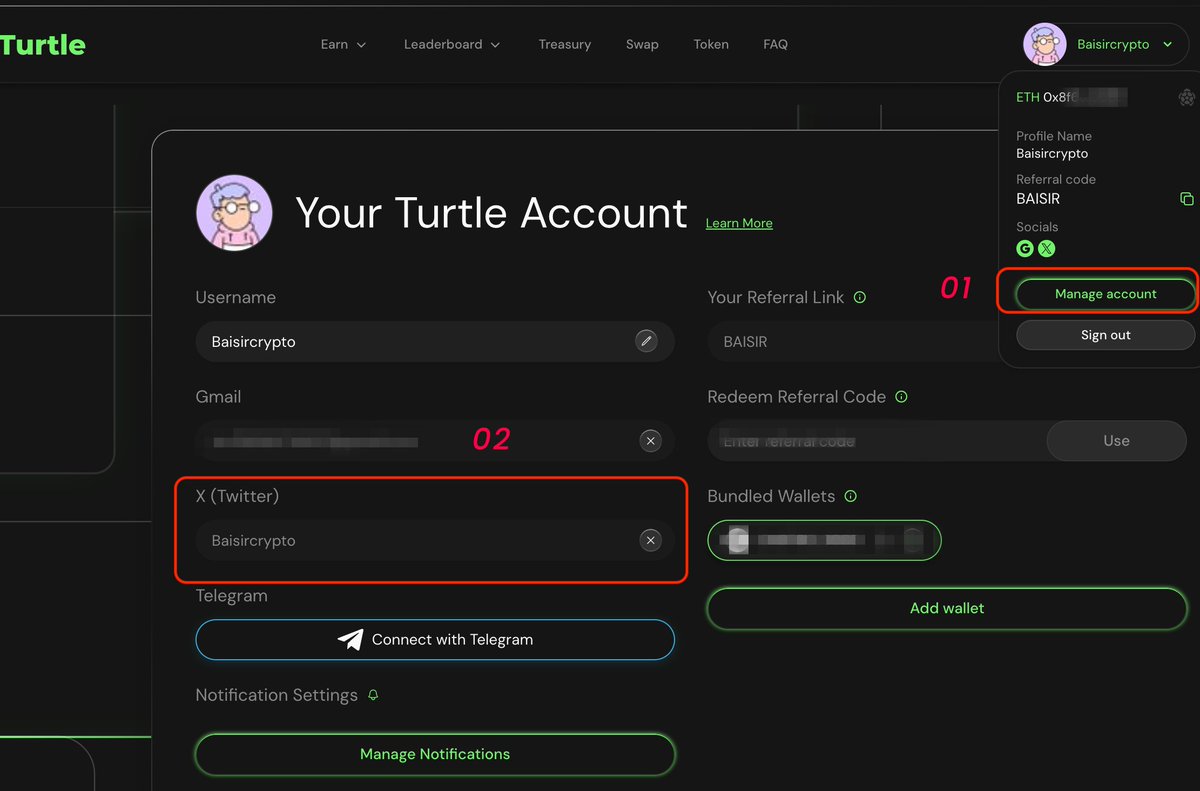Click the X social icon in dropdown
1200x791 pixels.
[1046, 249]
